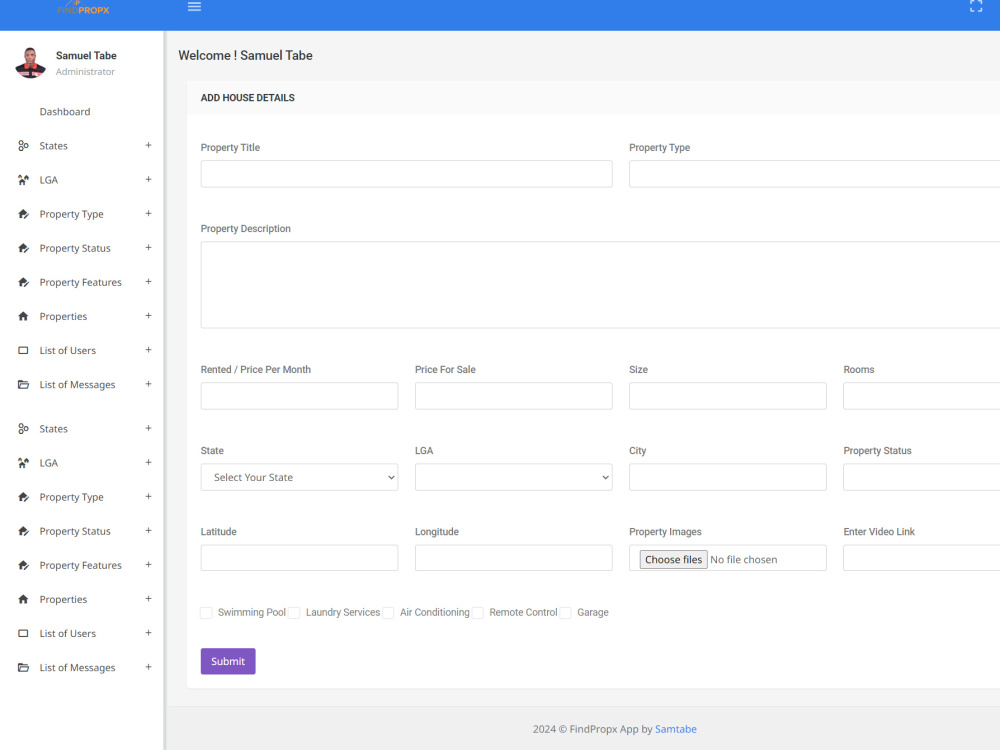
Task: Focus the Property Type field
Action: coord(814,174)
